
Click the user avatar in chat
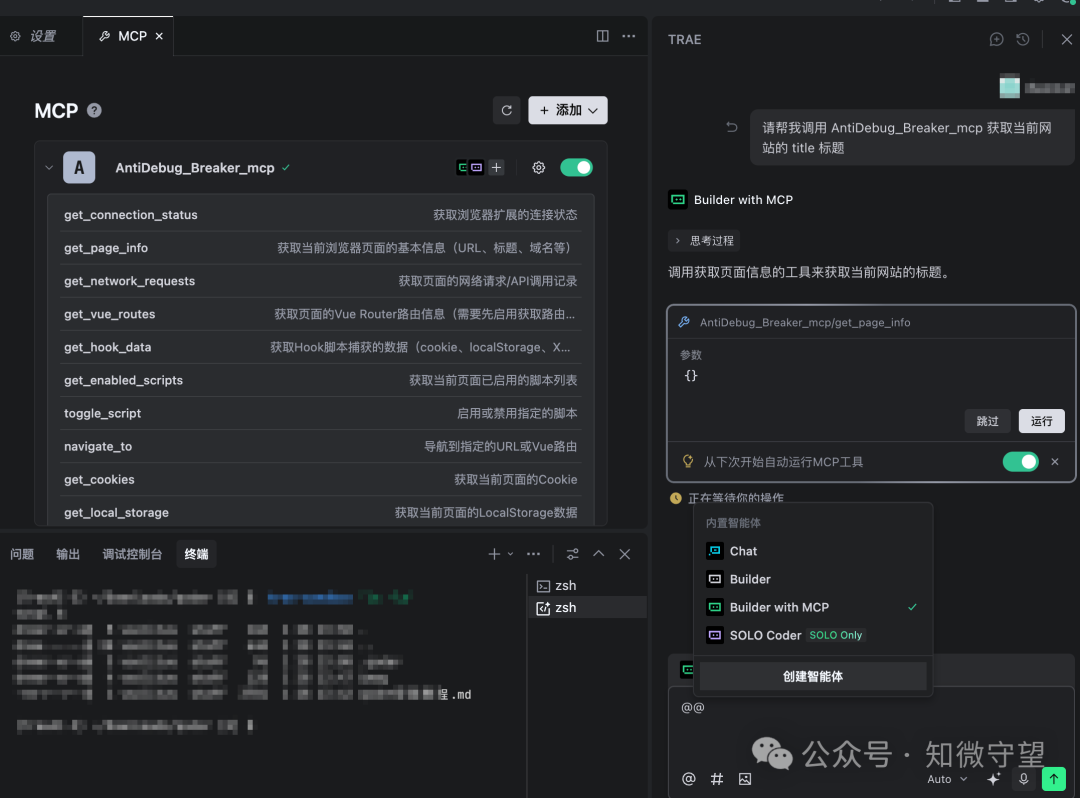click(1010, 87)
